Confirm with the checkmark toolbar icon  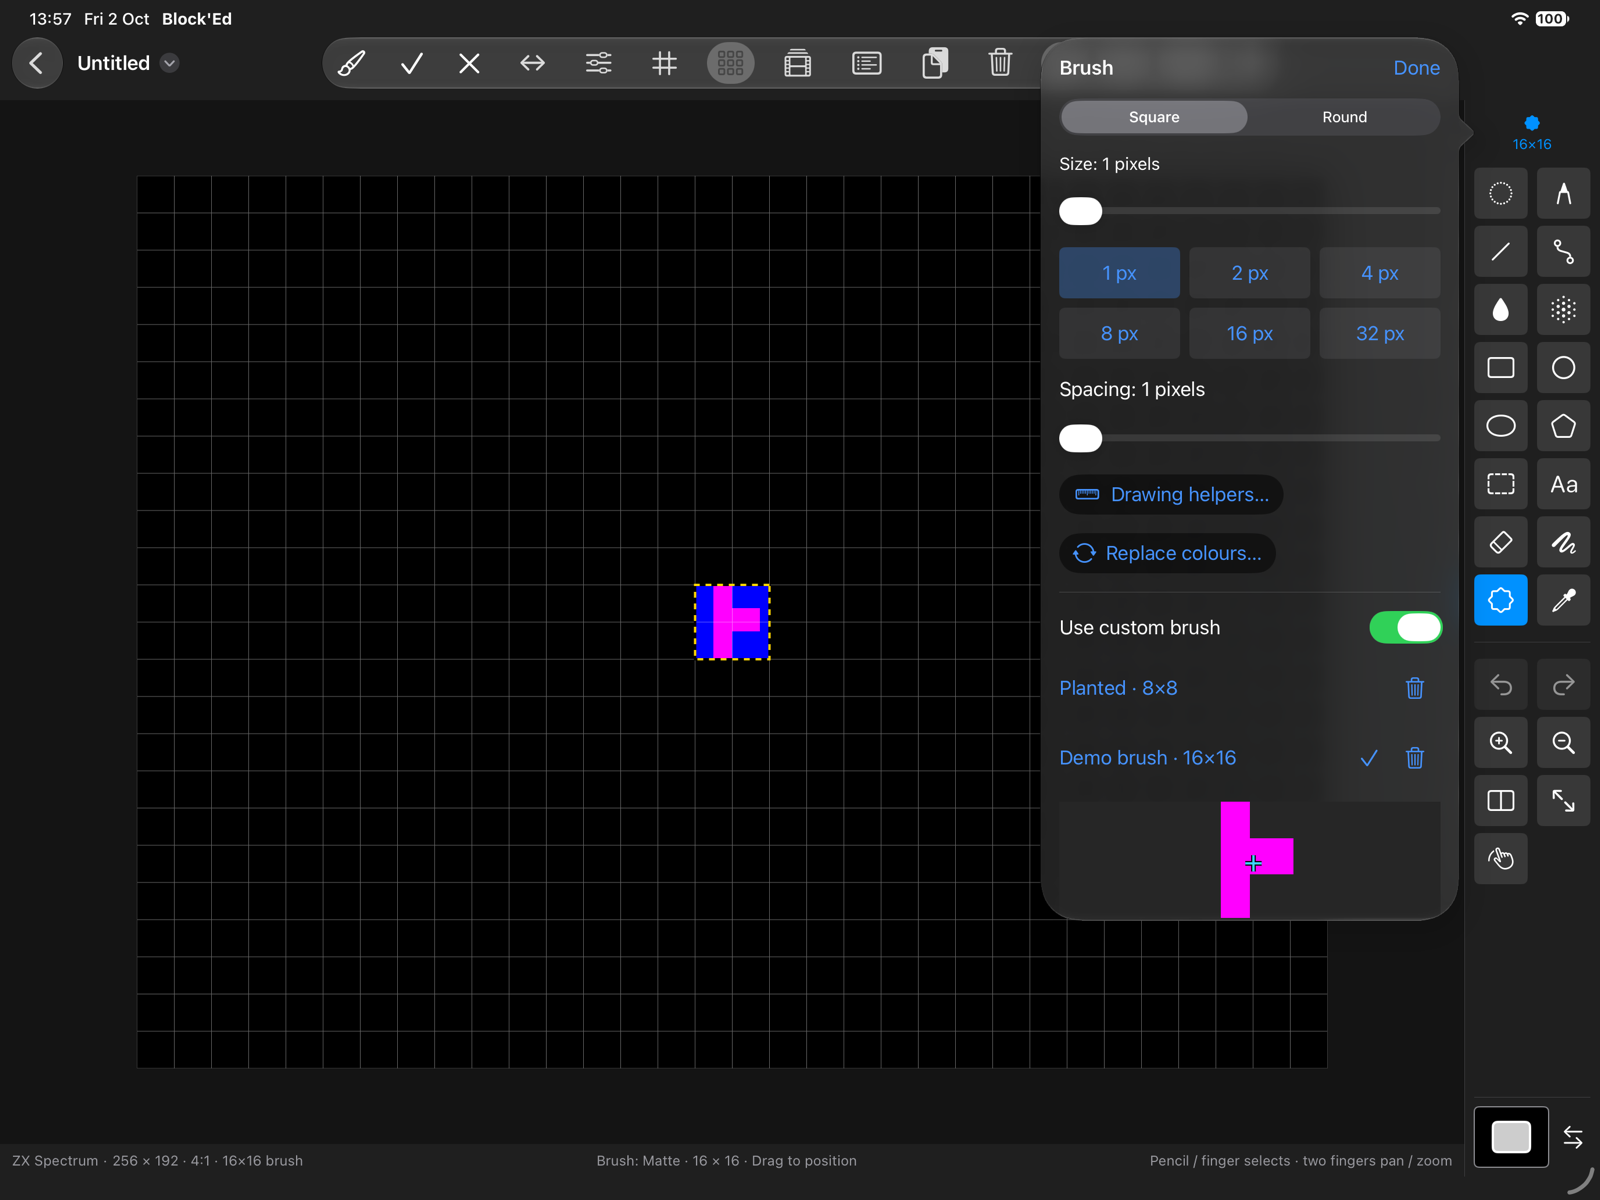(x=411, y=63)
